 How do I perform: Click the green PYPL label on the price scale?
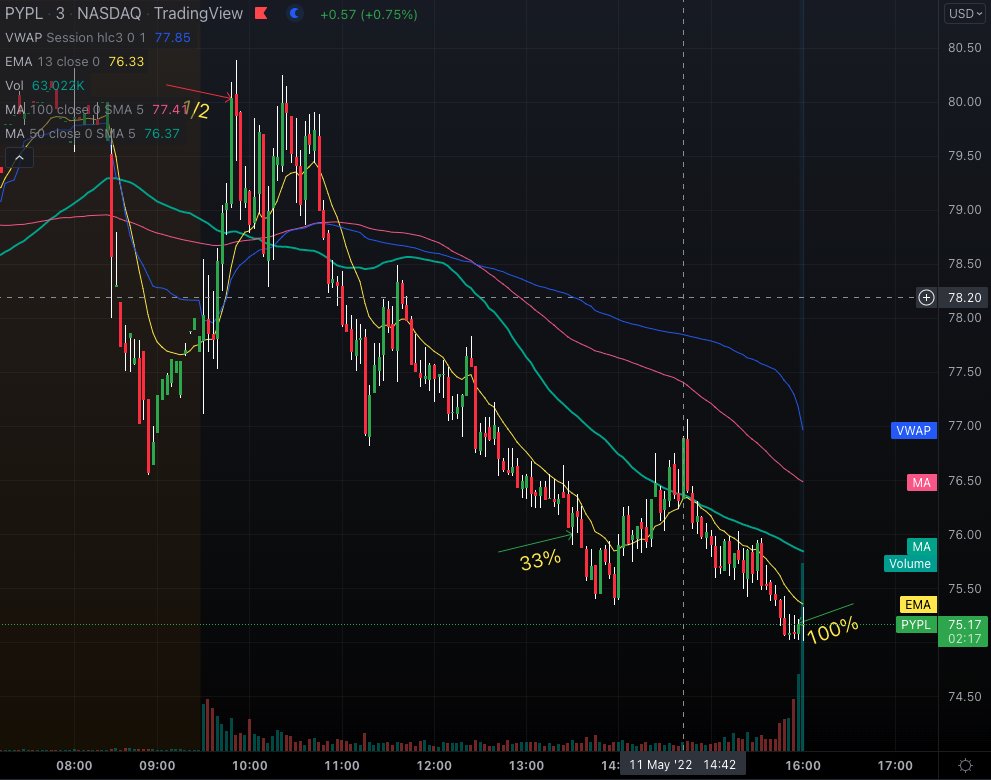click(916, 625)
